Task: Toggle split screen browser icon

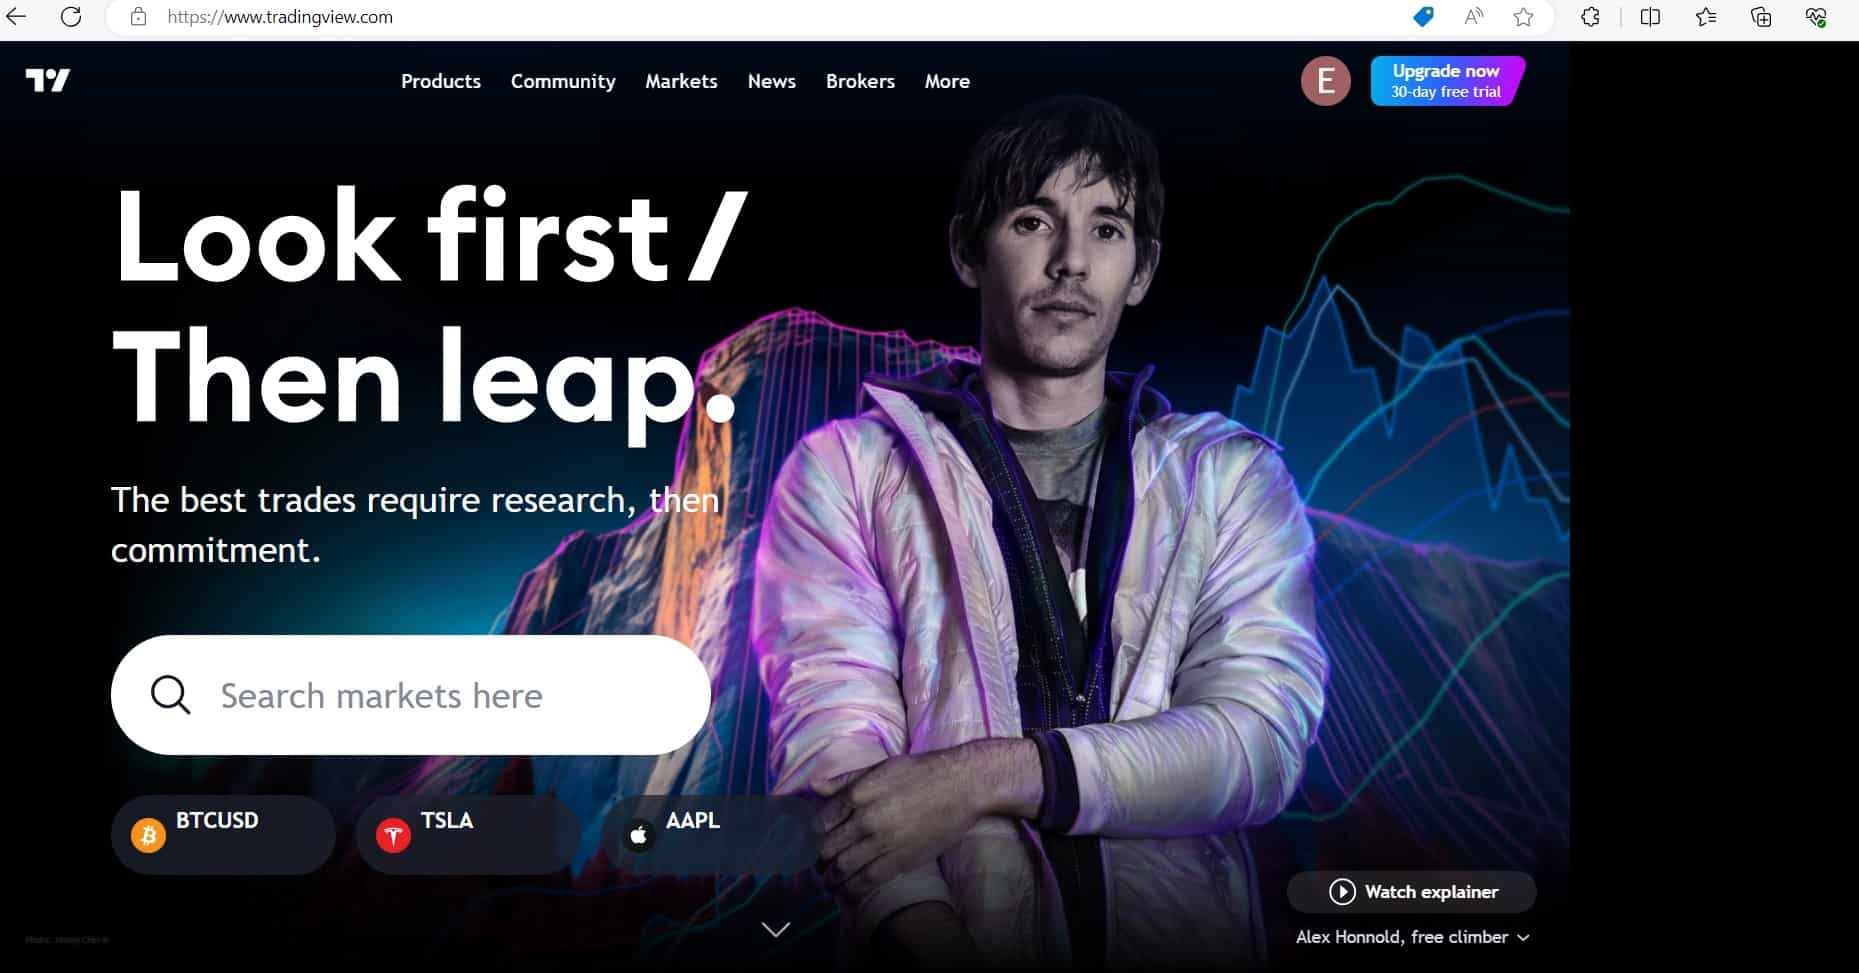Action: (x=1650, y=17)
